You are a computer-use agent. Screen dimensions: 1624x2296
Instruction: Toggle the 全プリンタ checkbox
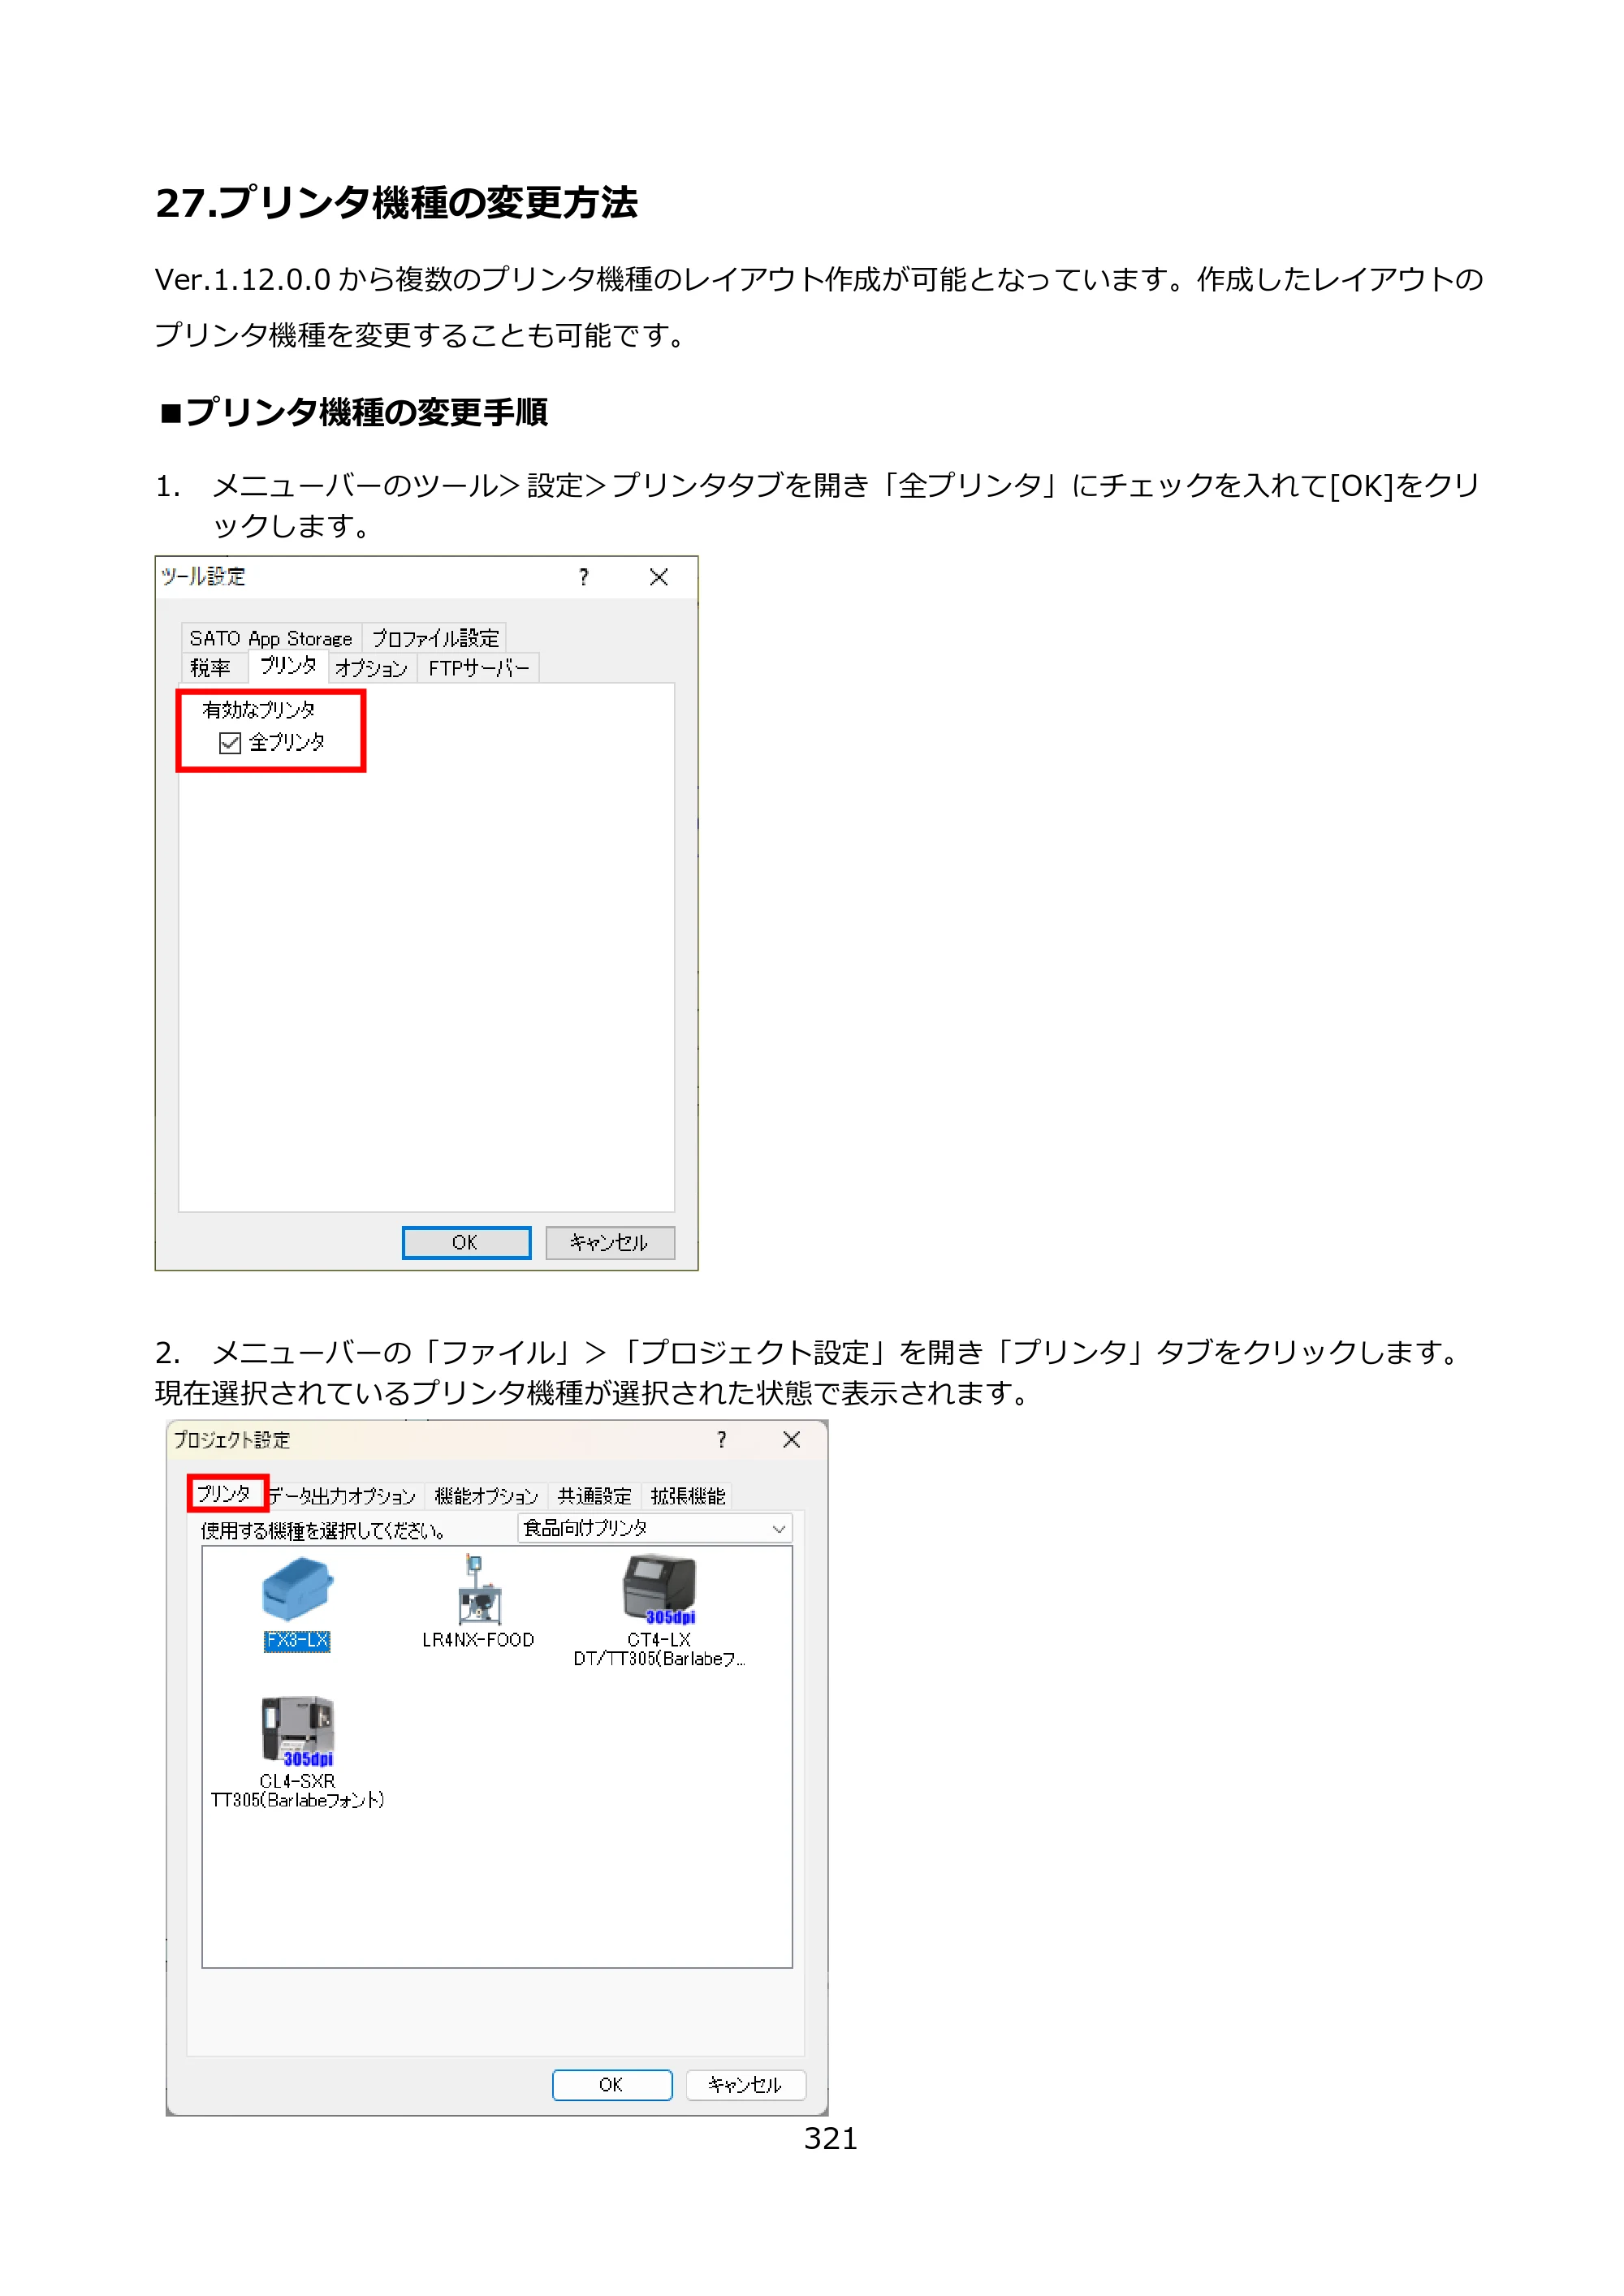click(x=230, y=742)
